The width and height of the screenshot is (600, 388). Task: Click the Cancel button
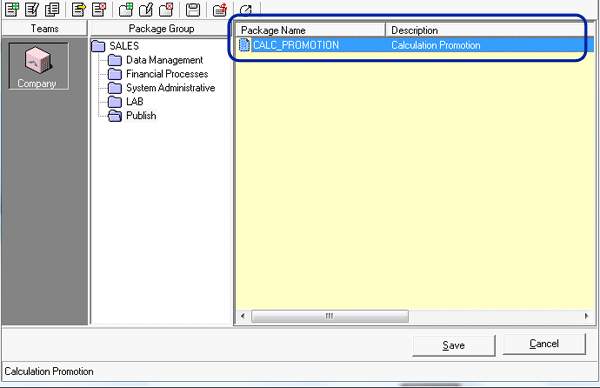pos(544,344)
